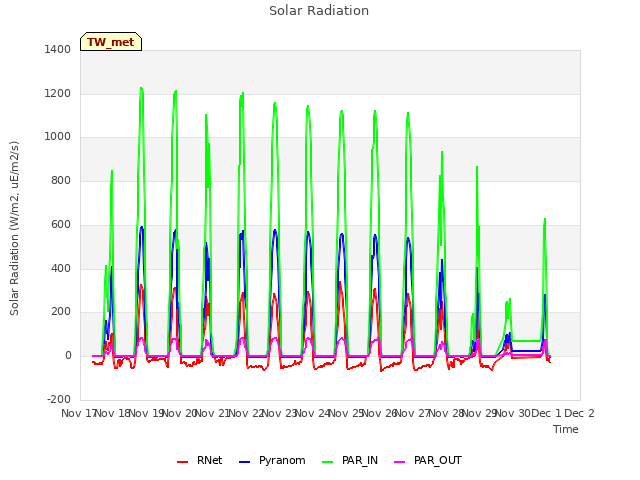Toggle the Pyranom legend entry

pyautogui.click(x=272, y=460)
